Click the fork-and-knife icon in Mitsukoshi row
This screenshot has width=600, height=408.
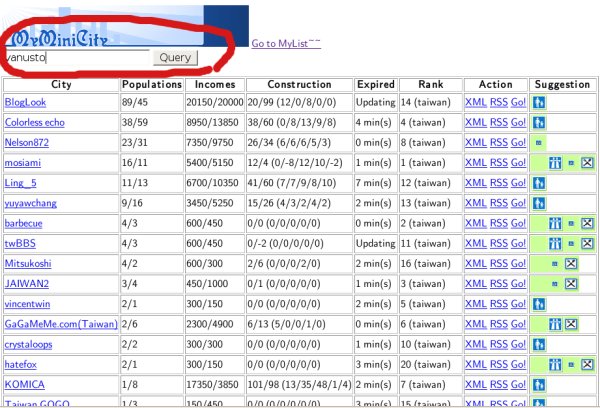pos(571,264)
